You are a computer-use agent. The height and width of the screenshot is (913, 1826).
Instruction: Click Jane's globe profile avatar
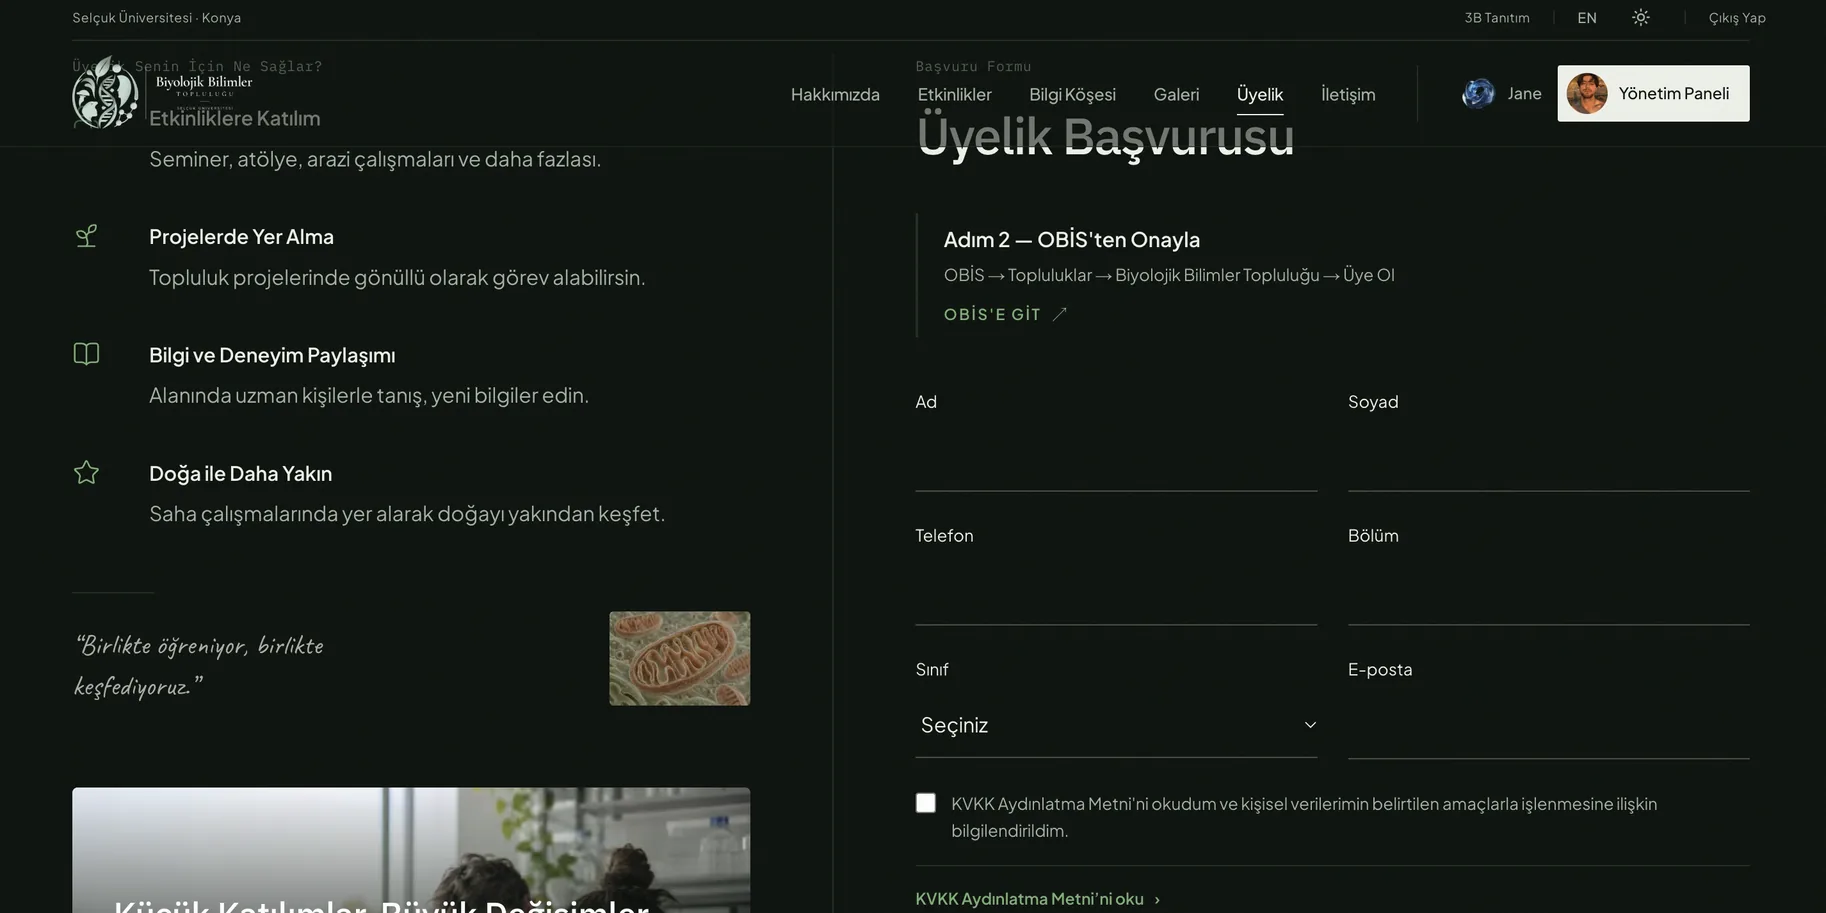(1478, 94)
